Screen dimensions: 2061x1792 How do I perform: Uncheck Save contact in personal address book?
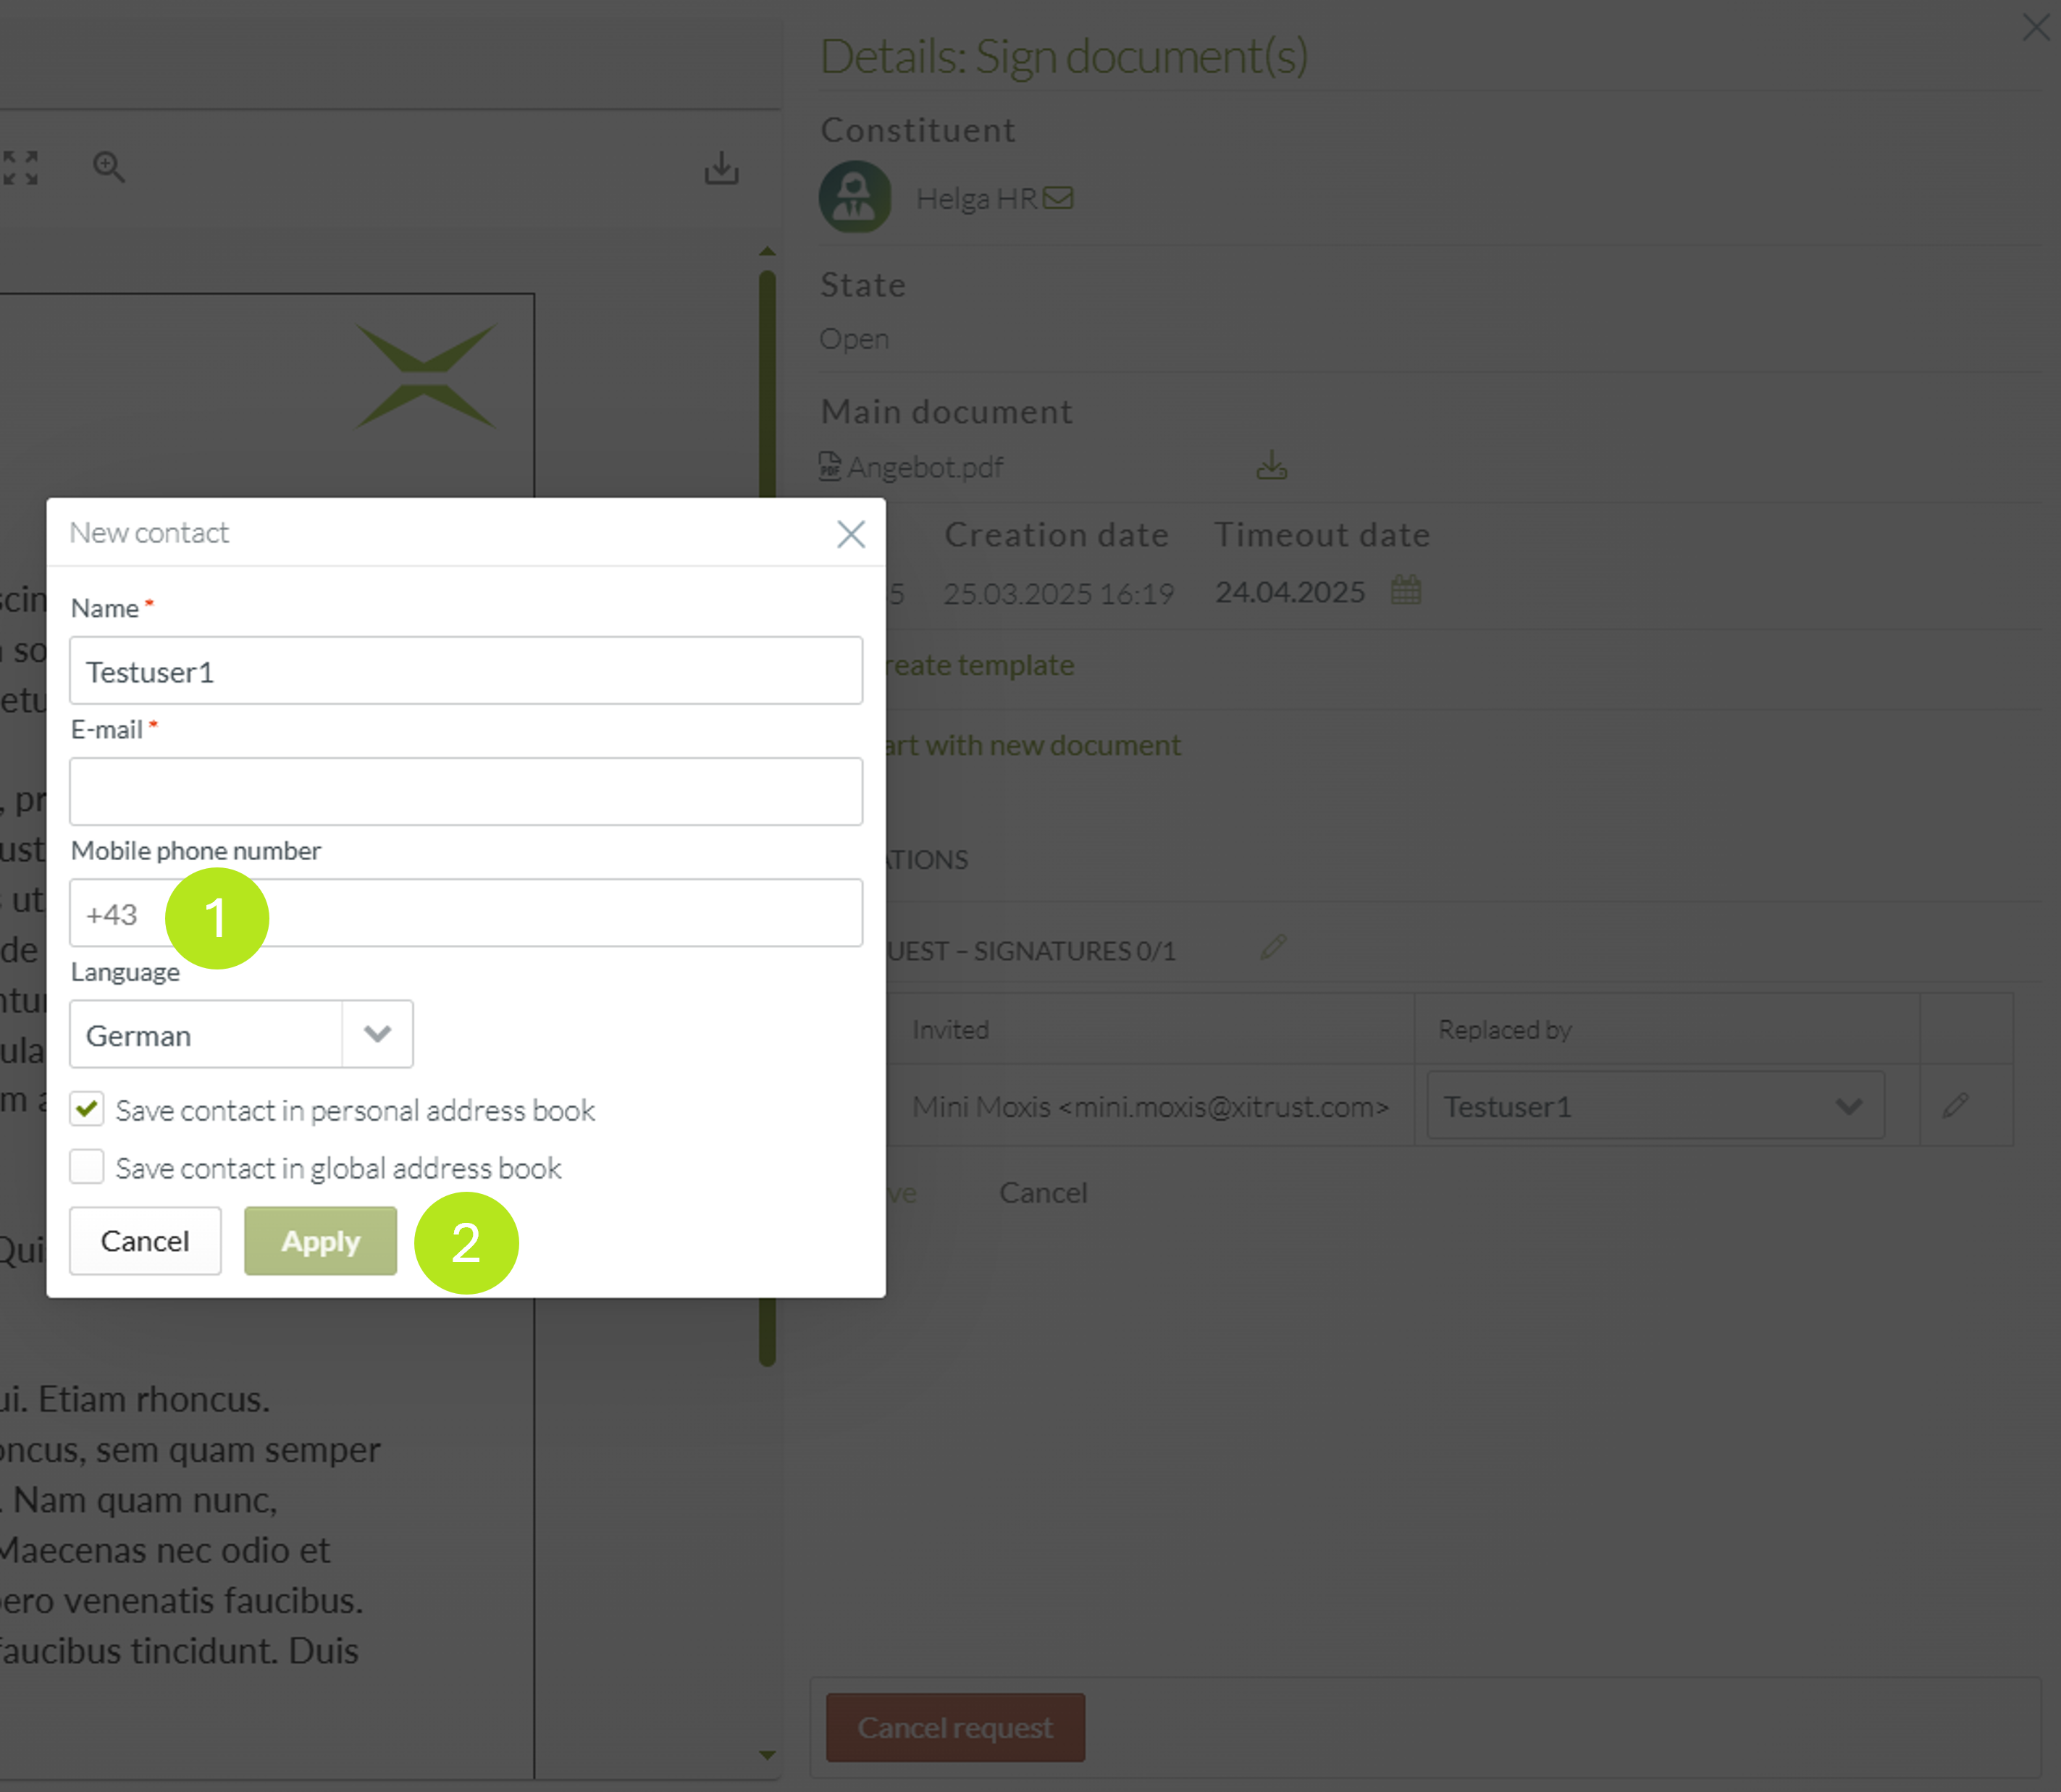87,1108
